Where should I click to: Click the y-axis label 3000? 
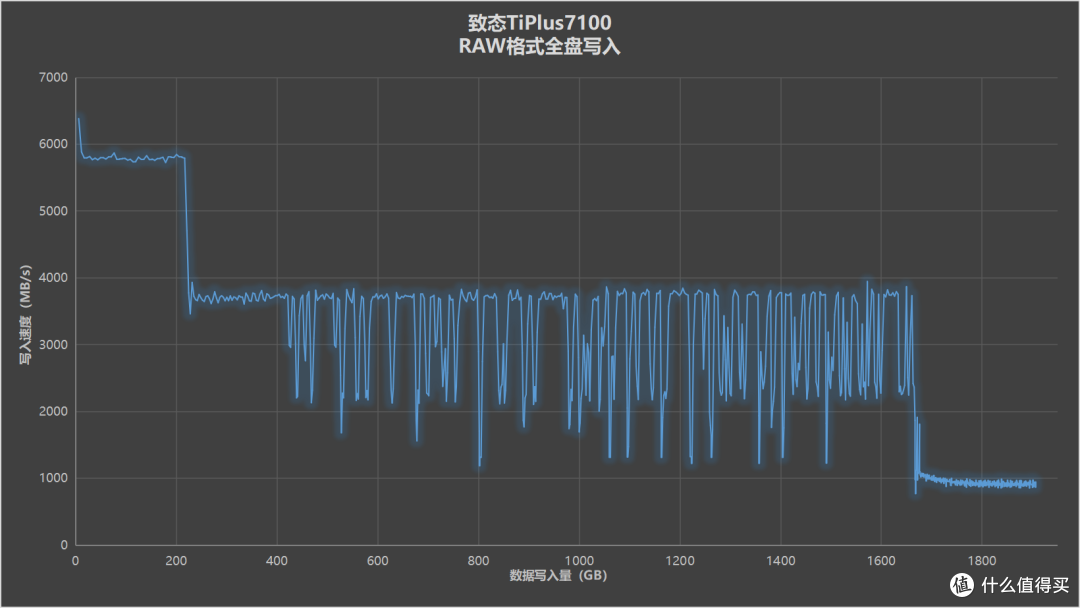53,345
